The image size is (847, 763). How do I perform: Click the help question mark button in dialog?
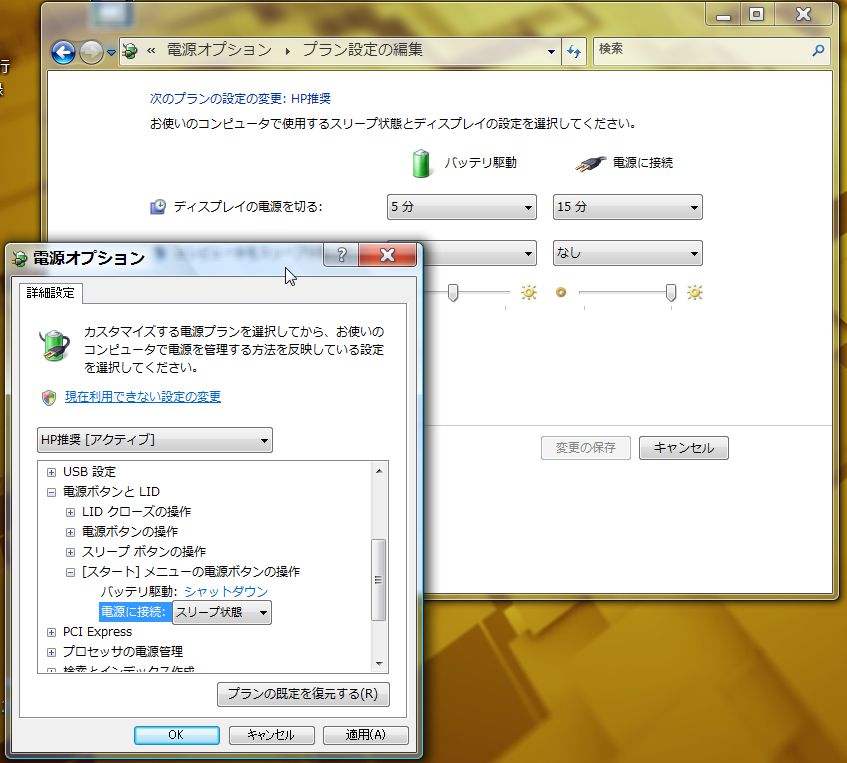point(341,255)
